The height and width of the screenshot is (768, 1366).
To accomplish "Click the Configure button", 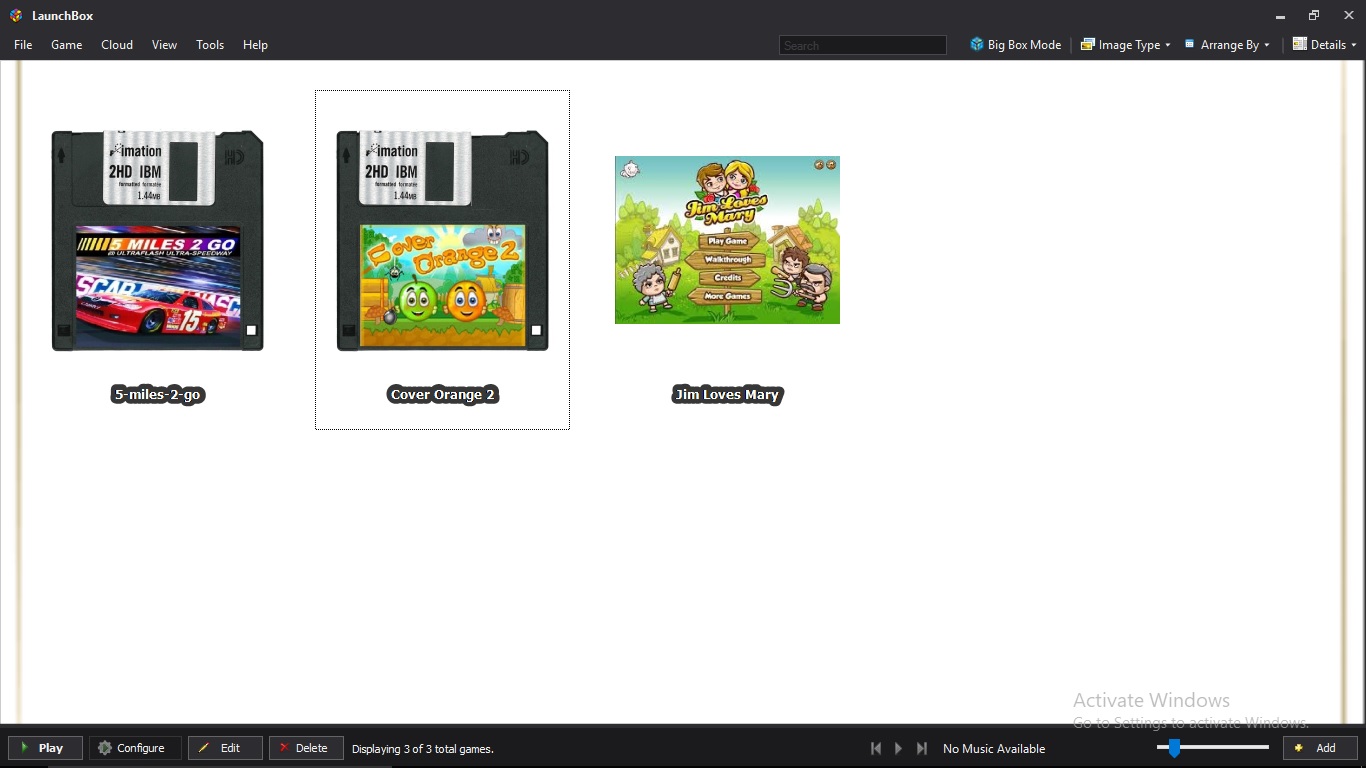I will click(x=135, y=748).
